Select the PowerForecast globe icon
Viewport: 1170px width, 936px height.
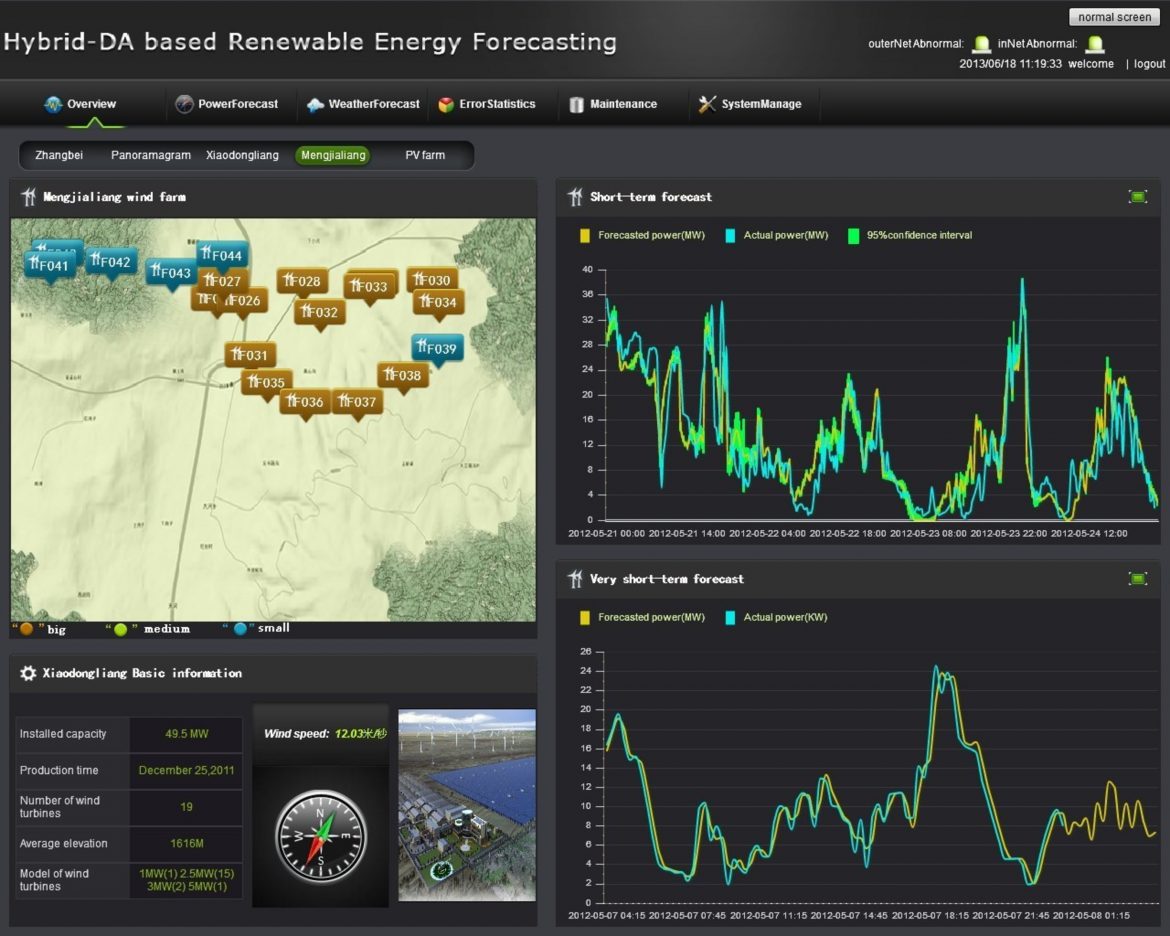[x=185, y=103]
